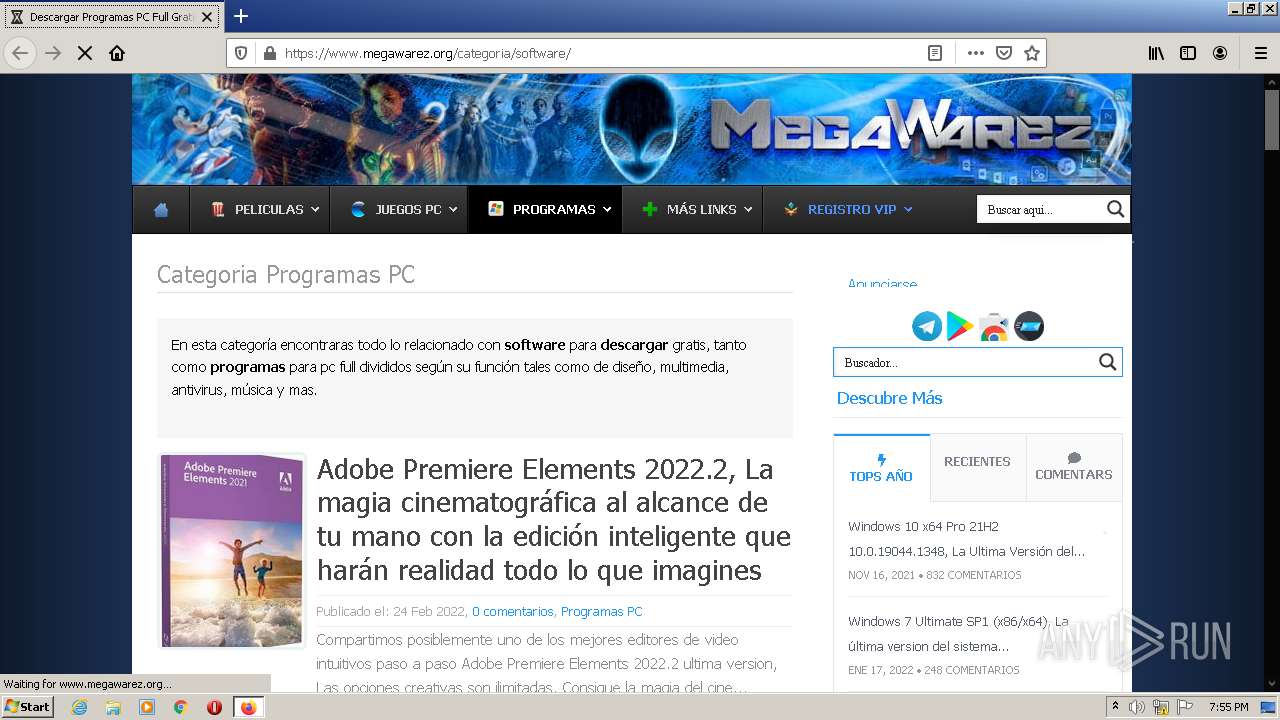The image size is (1280, 720).
Task: Open page actions three-dot menu
Action: click(x=976, y=53)
